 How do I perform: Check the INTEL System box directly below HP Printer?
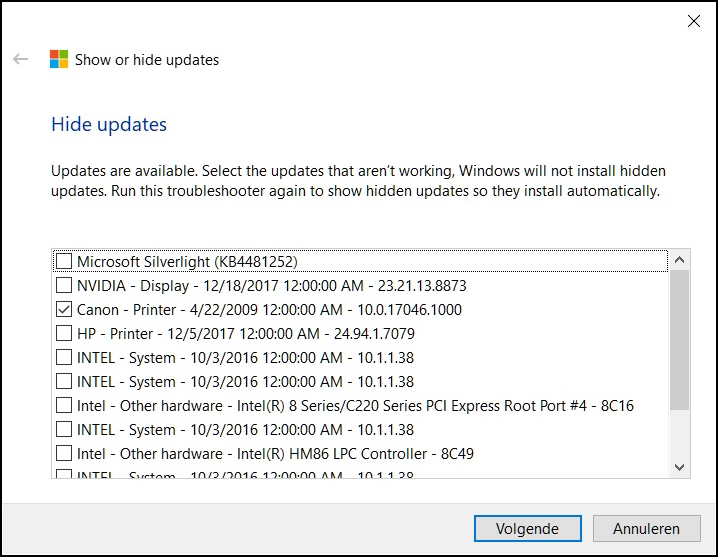click(x=64, y=357)
